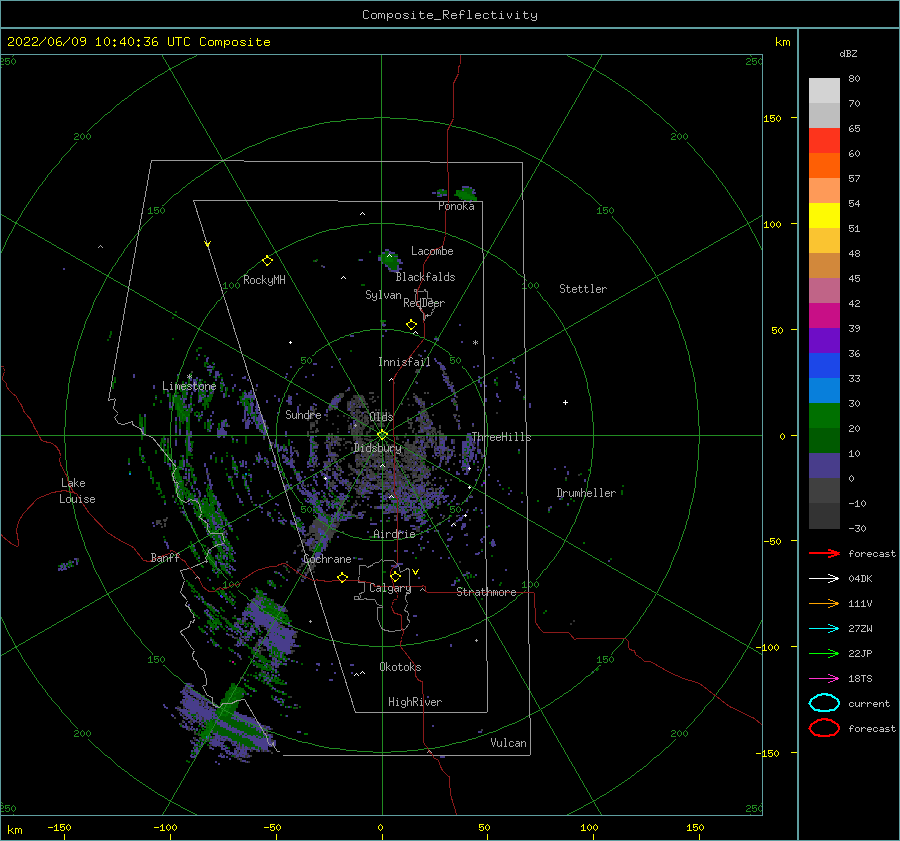The height and width of the screenshot is (841, 900).
Task: Select the blue 36-33 dBZ swatch
Action: pyautogui.click(x=824, y=366)
